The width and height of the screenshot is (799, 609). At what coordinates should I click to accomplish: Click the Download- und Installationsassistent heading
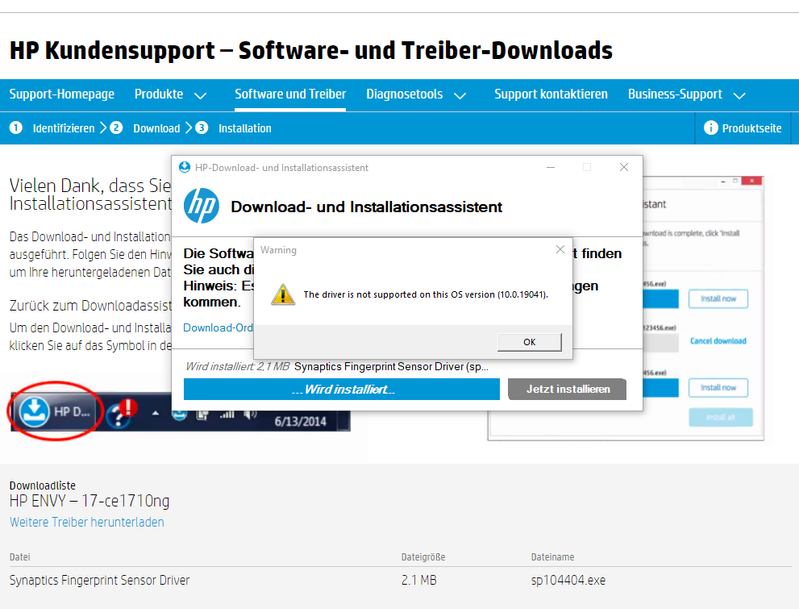(366, 207)
